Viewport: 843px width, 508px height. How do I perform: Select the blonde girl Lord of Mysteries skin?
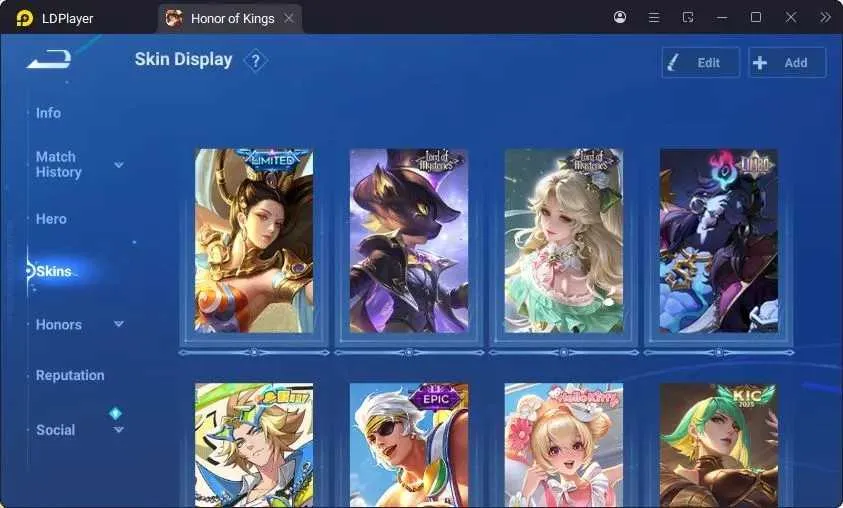pyautogui.click(x=563, y=241)
